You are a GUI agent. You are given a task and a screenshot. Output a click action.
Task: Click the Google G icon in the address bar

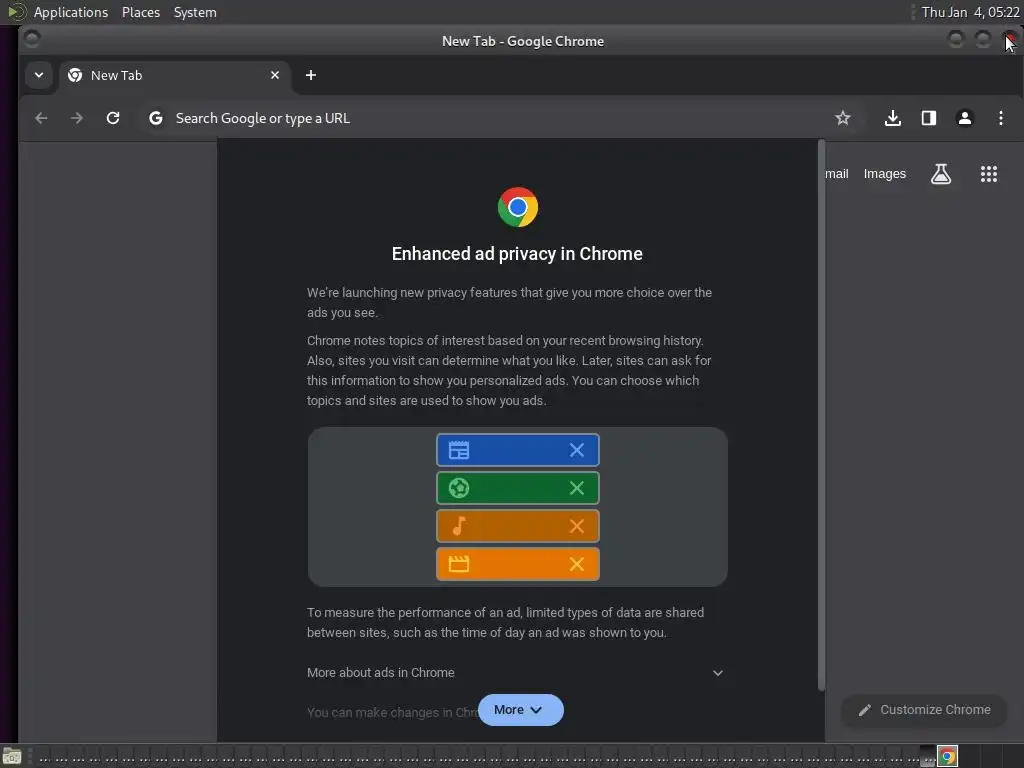click(155, 118)
